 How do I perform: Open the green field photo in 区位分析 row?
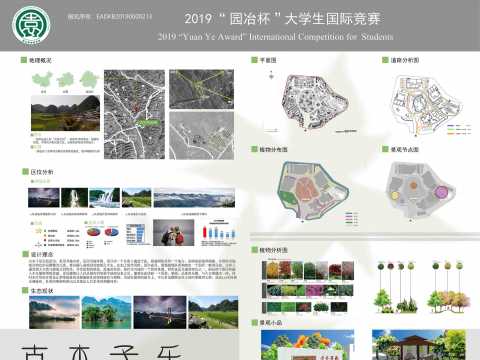(x=136, y=197)
